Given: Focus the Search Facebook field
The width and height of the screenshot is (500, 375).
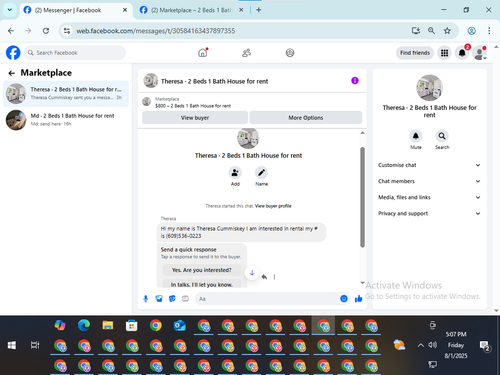Looking at the screenshot, I should click(75, 53).
